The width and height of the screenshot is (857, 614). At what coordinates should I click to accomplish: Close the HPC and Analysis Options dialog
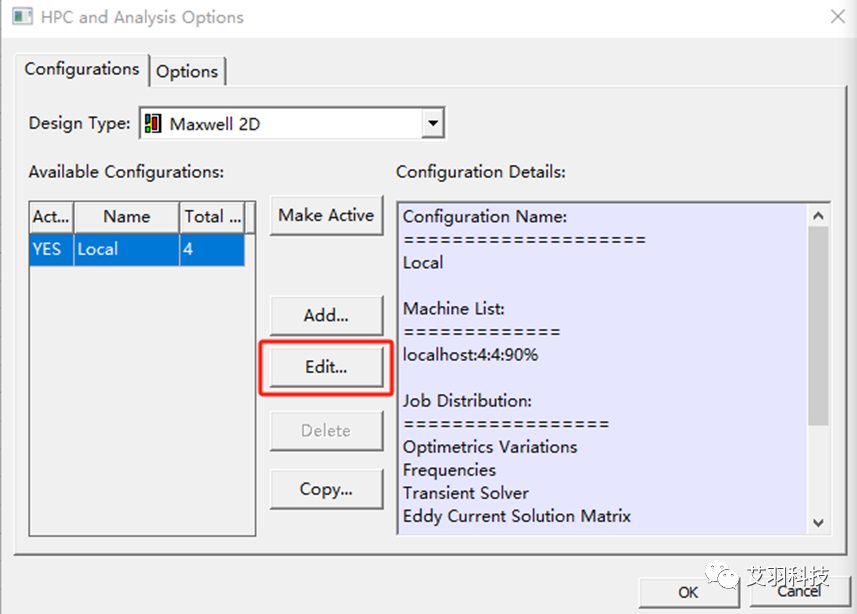pyautogui.click(x=837, y=17)
